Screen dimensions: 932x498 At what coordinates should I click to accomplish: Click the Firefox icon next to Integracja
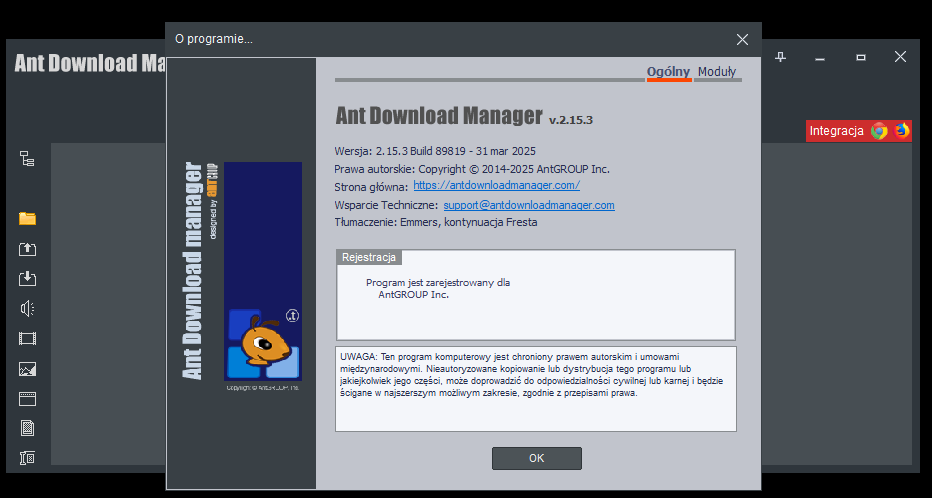[902, 131]
